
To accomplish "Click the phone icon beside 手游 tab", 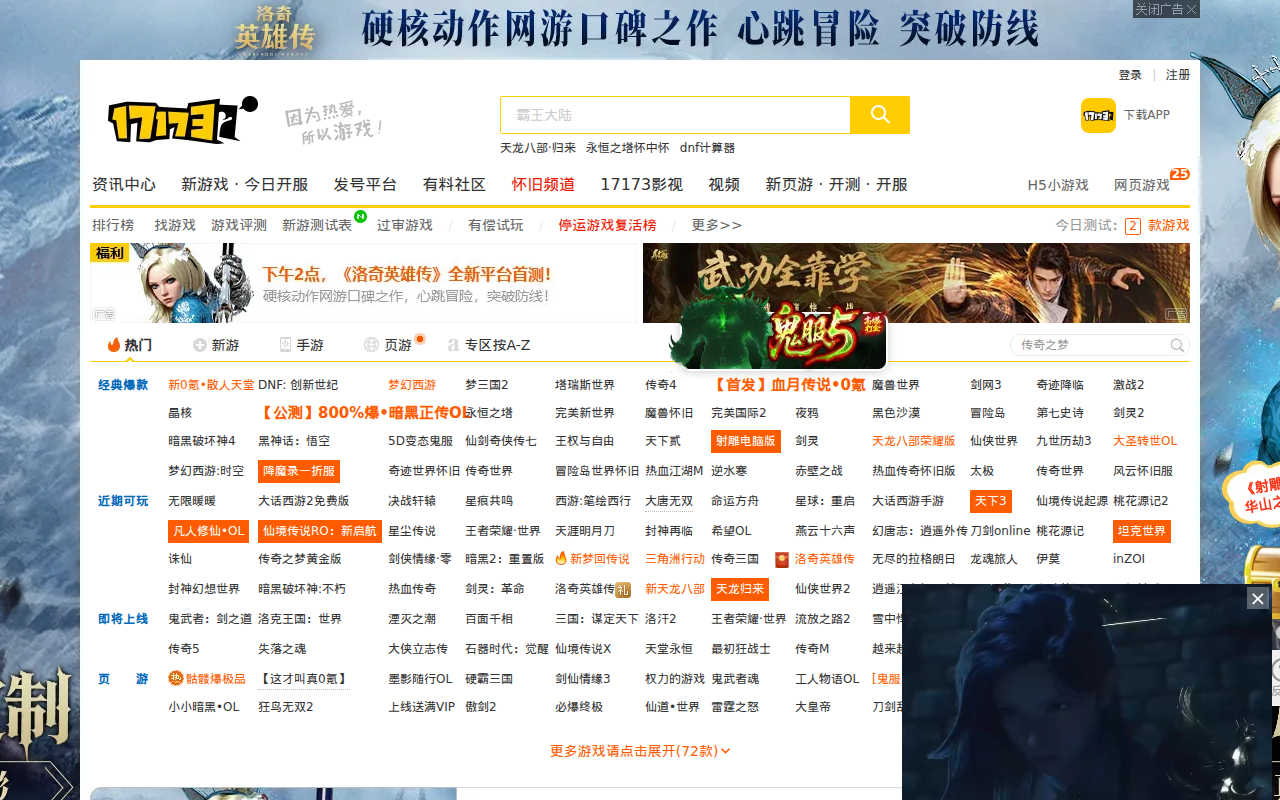I will click(x=285, y=345).
